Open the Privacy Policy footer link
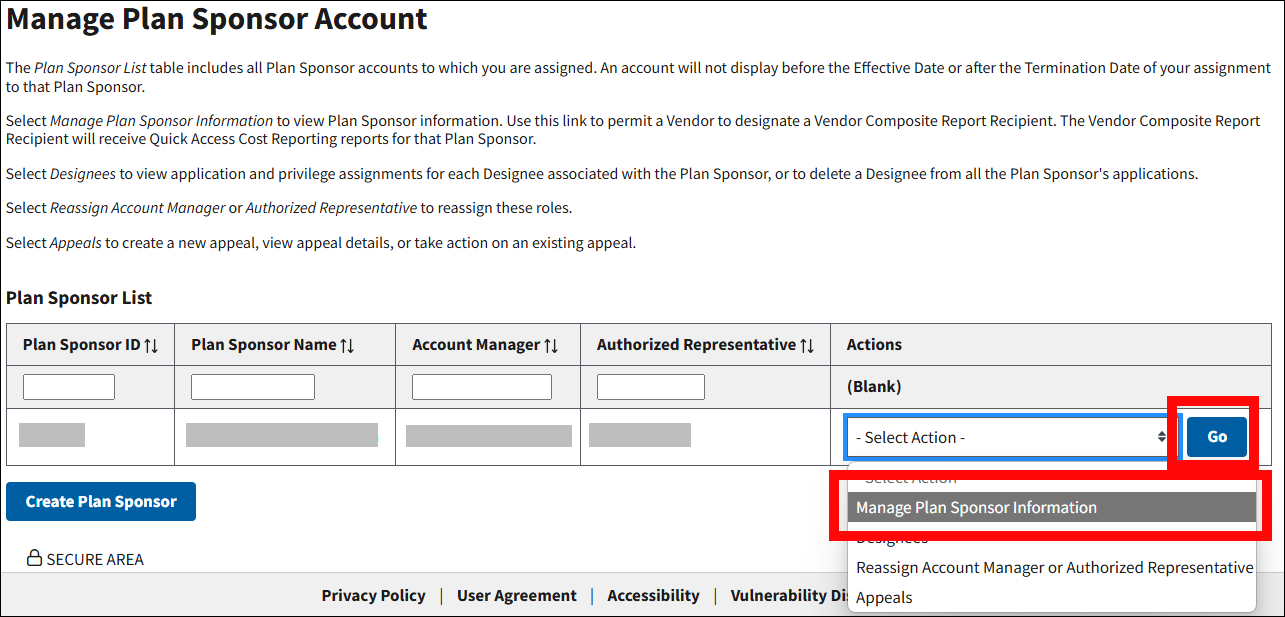 point(373,595)
